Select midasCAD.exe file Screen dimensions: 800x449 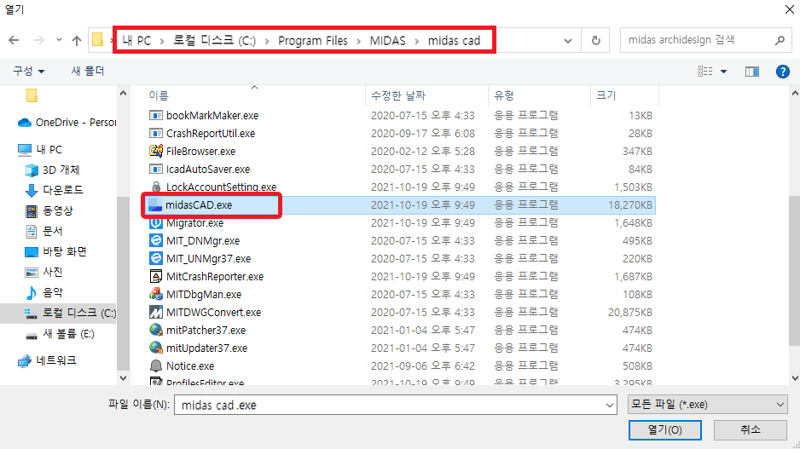coord(198,205)
